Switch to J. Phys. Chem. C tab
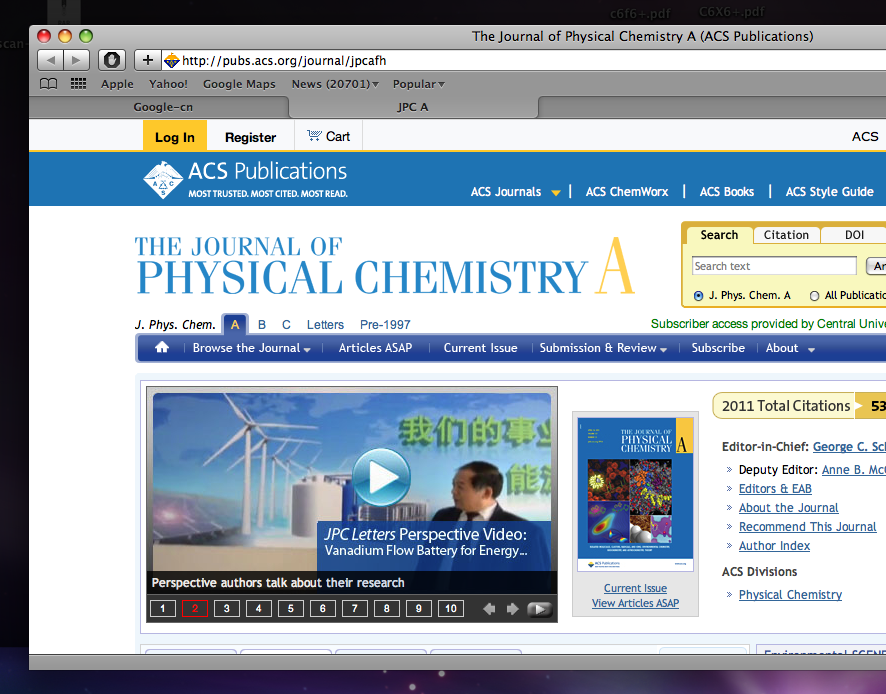 point(286,325)
